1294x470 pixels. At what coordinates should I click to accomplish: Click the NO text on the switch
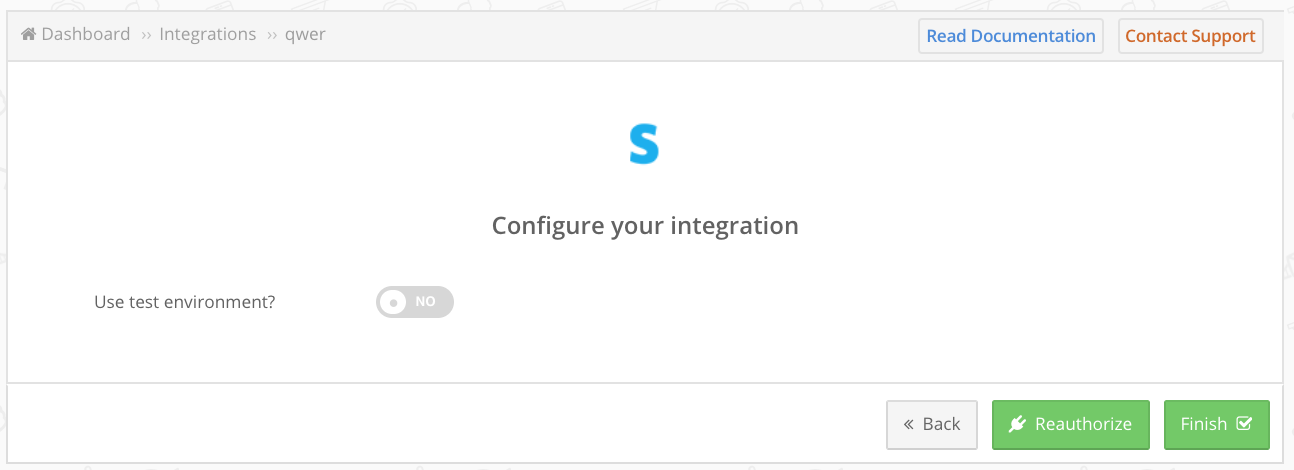click(426, 301)
